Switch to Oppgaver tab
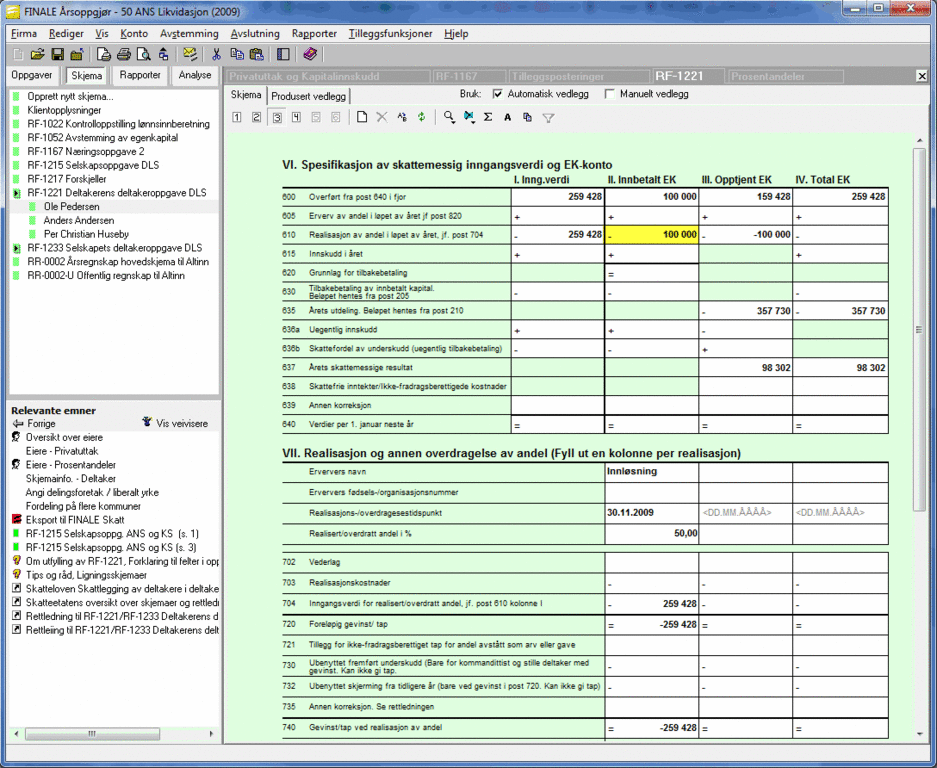The image size is (937, 768). click(32, 75)
